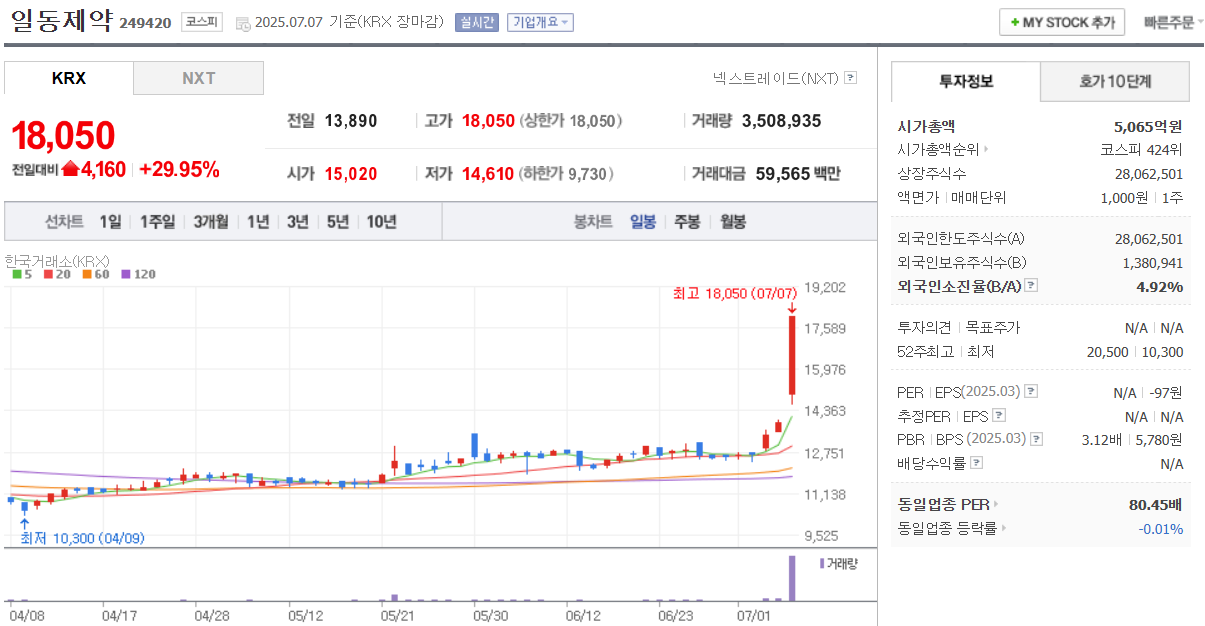Click the purple 120-day moving average legend swatch
Viewport: 1205px width, 626px height.
point(126,274)
